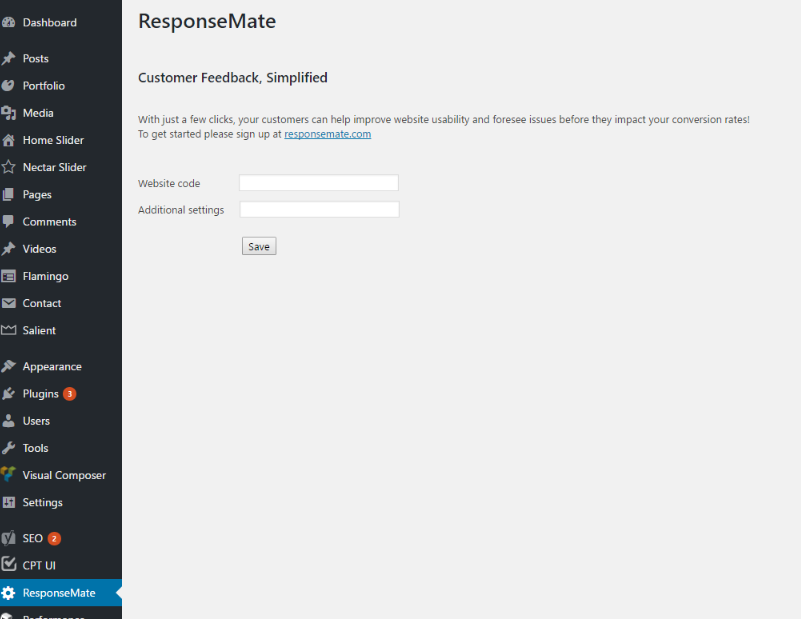Click the Home Slider house icon
The height and width of the screenshot is (619, 801).
8,140
